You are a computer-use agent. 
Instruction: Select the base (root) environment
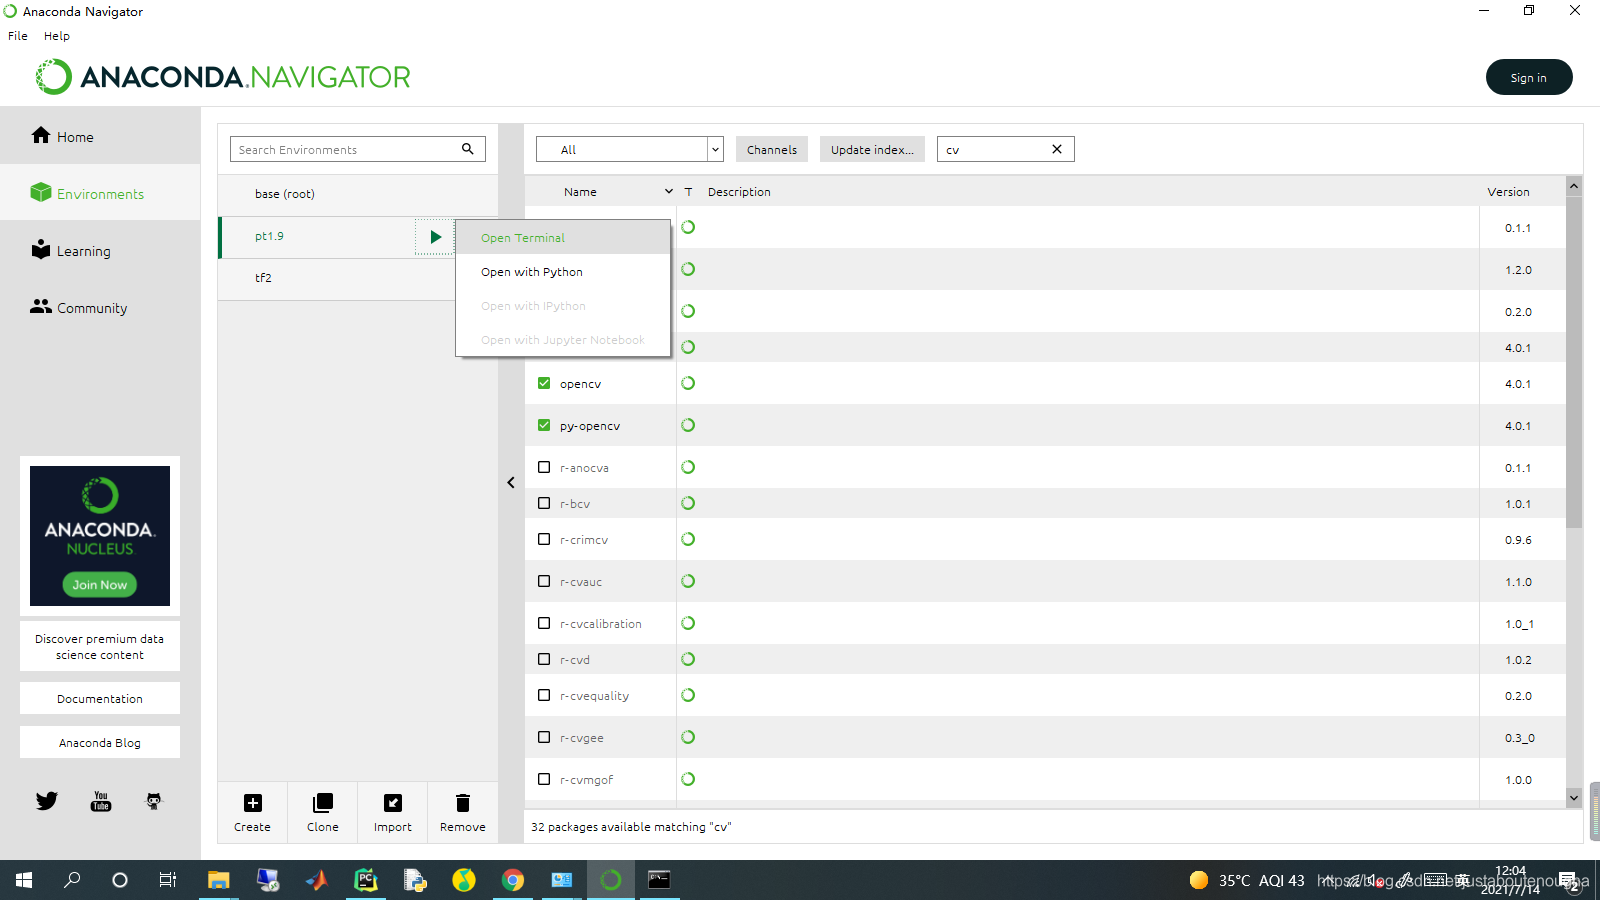pos(358,194)
